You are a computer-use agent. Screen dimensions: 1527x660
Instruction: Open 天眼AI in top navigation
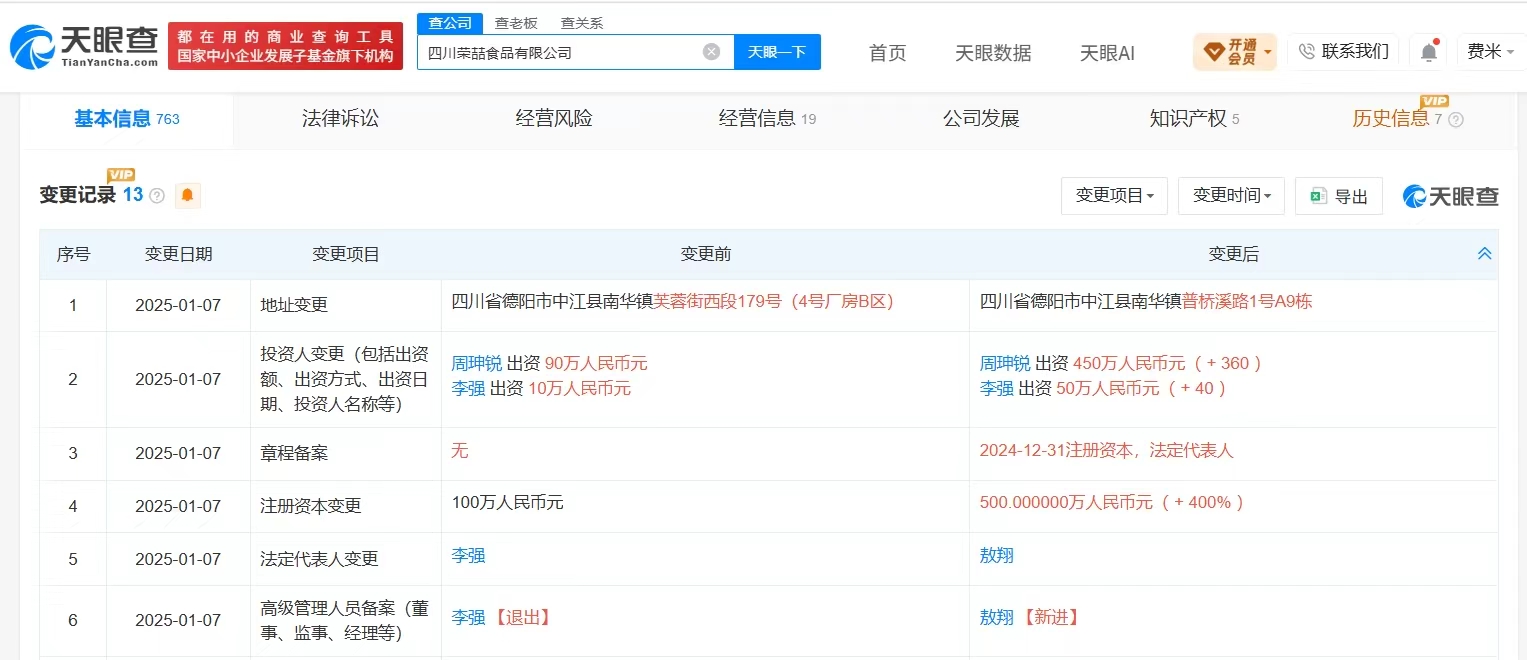(x=1107, y=53)
